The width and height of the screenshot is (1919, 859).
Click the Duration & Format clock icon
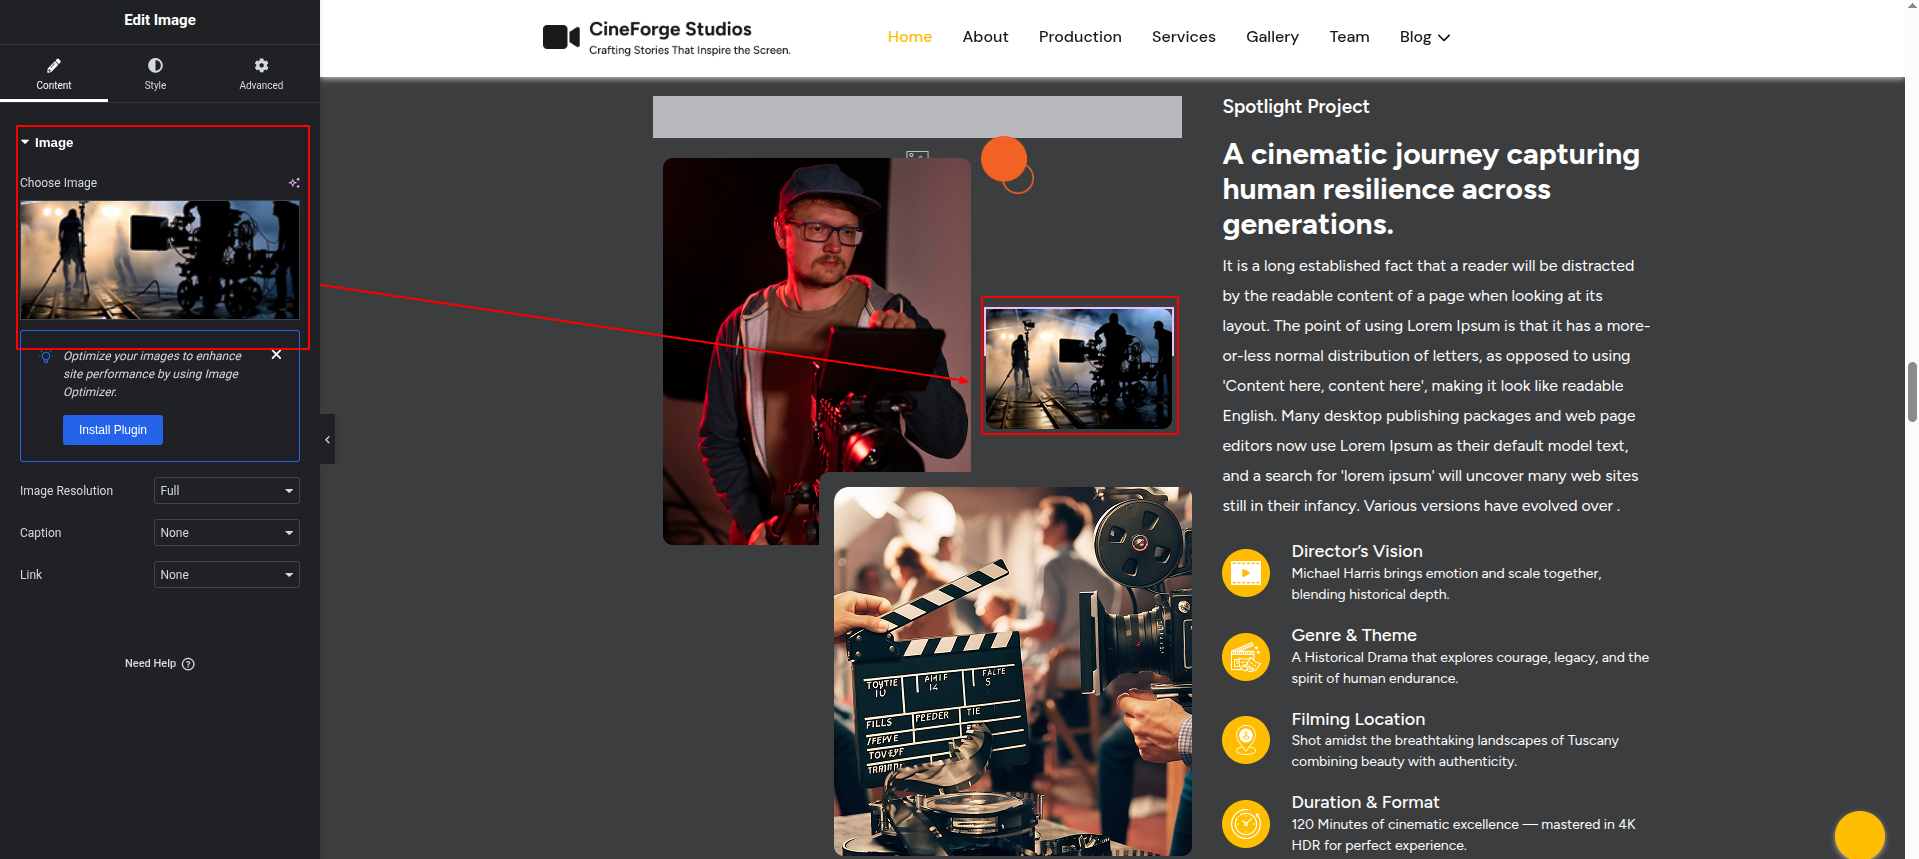tap(1245, 824)
